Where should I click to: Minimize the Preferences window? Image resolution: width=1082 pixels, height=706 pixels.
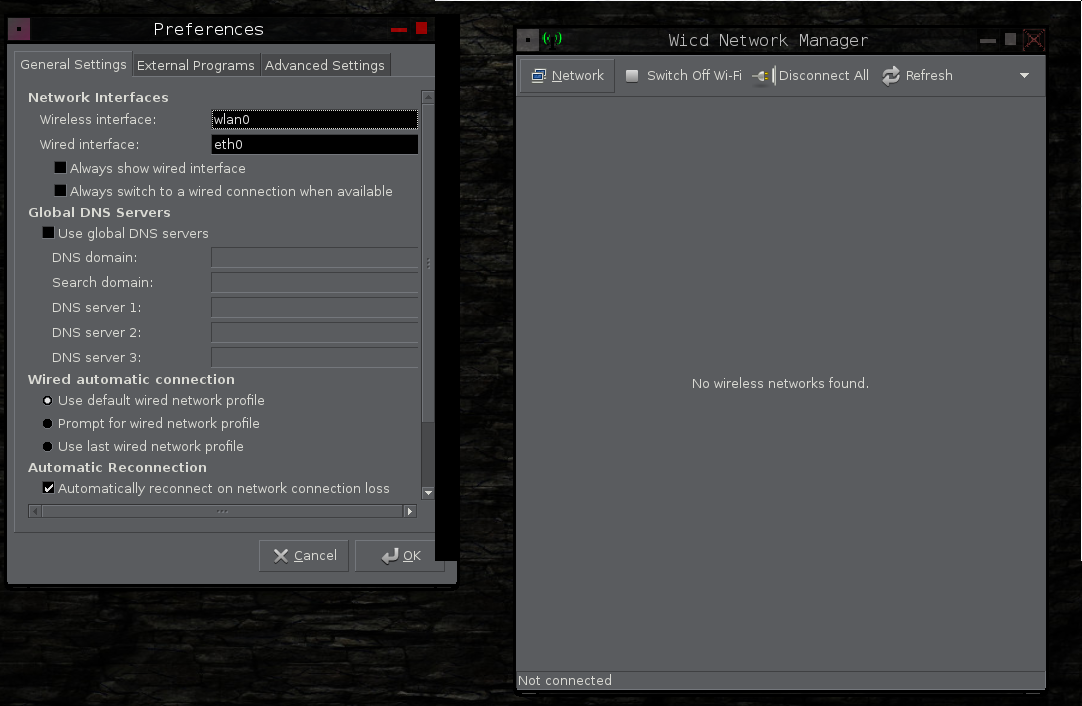click(399, 30)
